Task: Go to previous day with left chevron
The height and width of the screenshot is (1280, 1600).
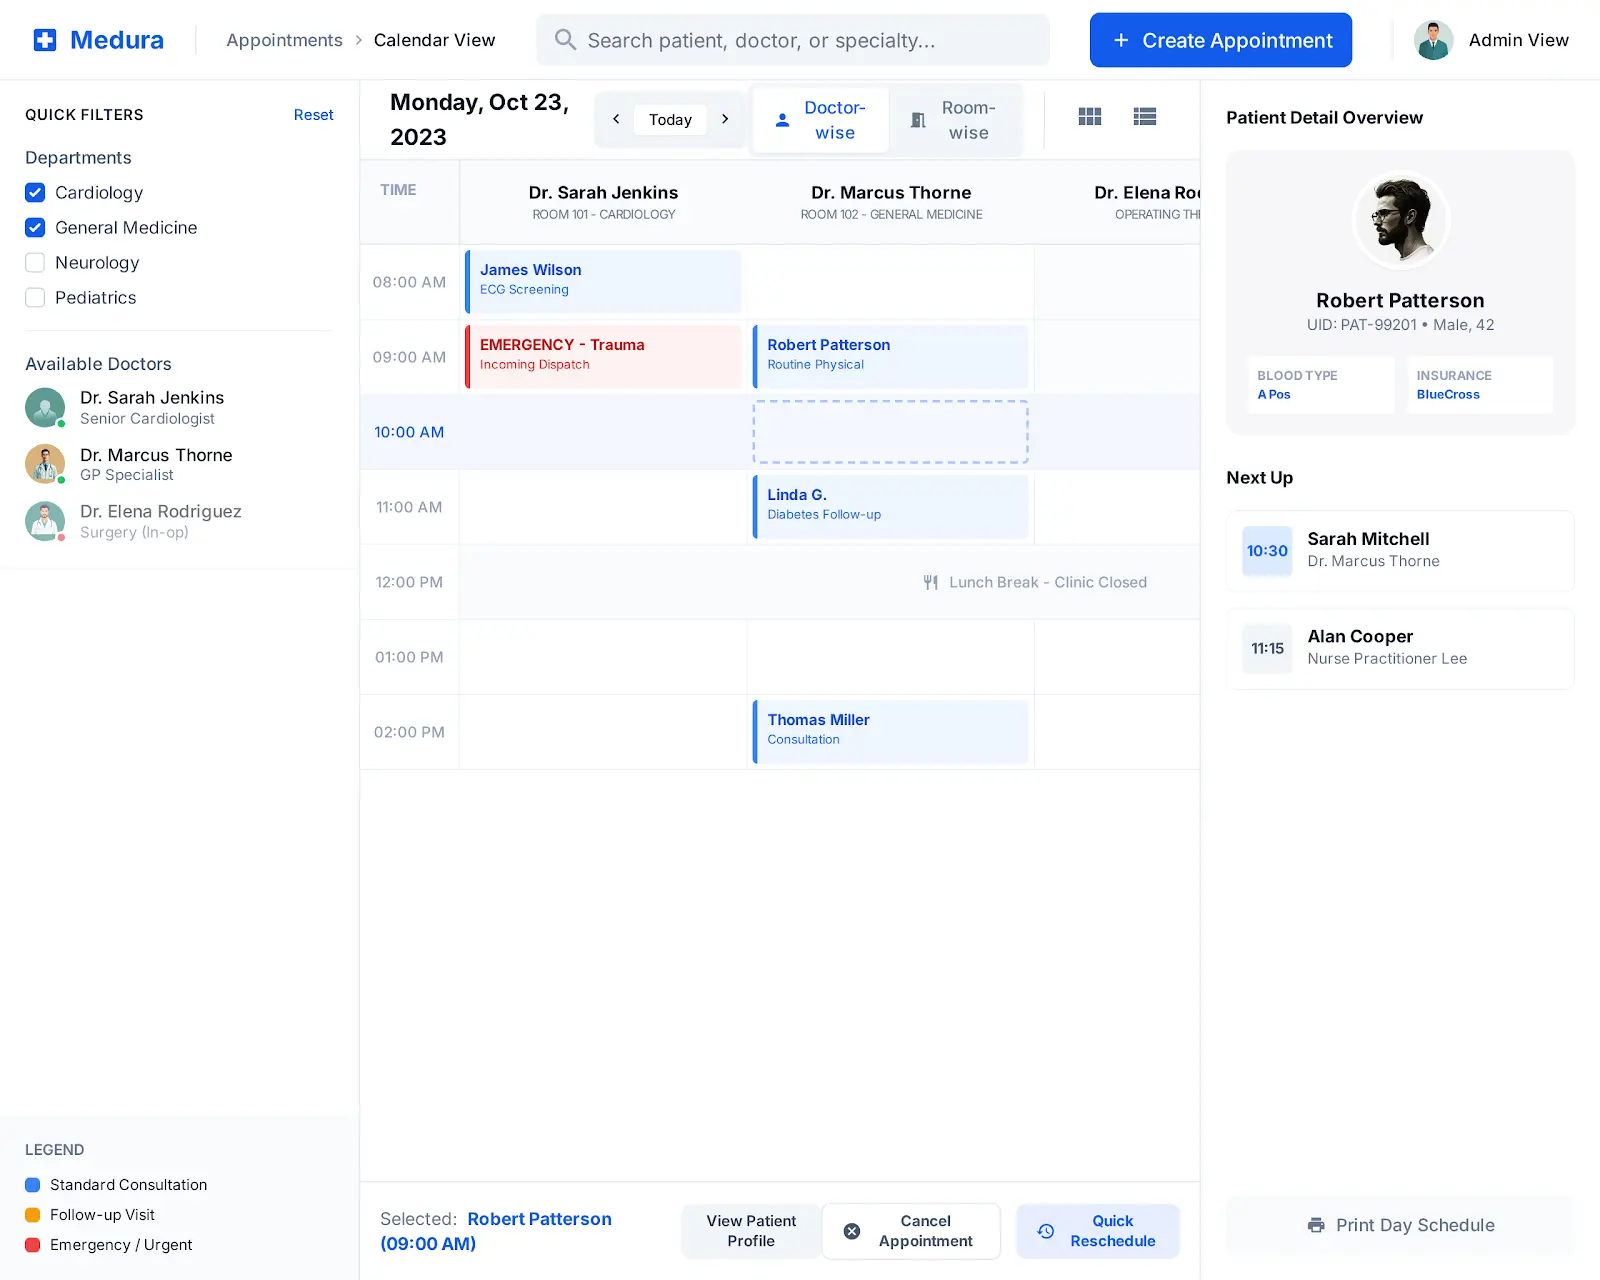Action: tap(616, 119)
